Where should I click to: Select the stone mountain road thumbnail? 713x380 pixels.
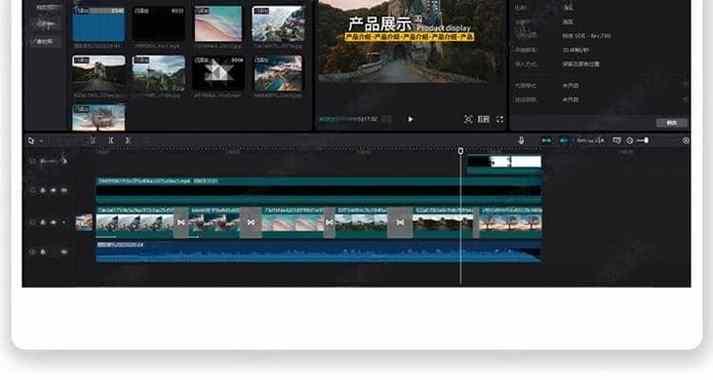[x=99, y=74]
